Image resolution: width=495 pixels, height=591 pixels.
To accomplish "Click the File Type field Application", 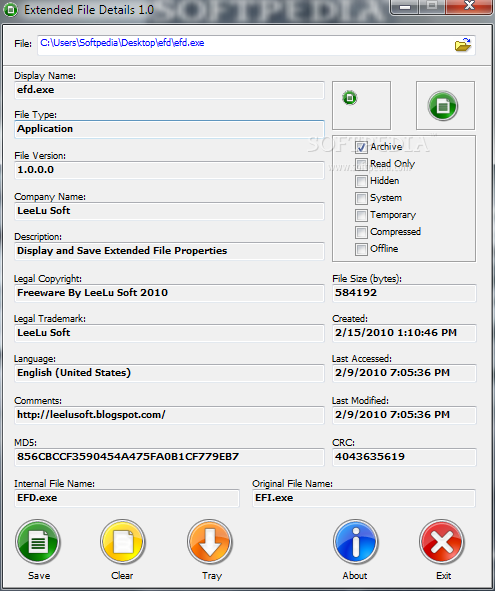I will pyautogui.click(x=169, y=129).
